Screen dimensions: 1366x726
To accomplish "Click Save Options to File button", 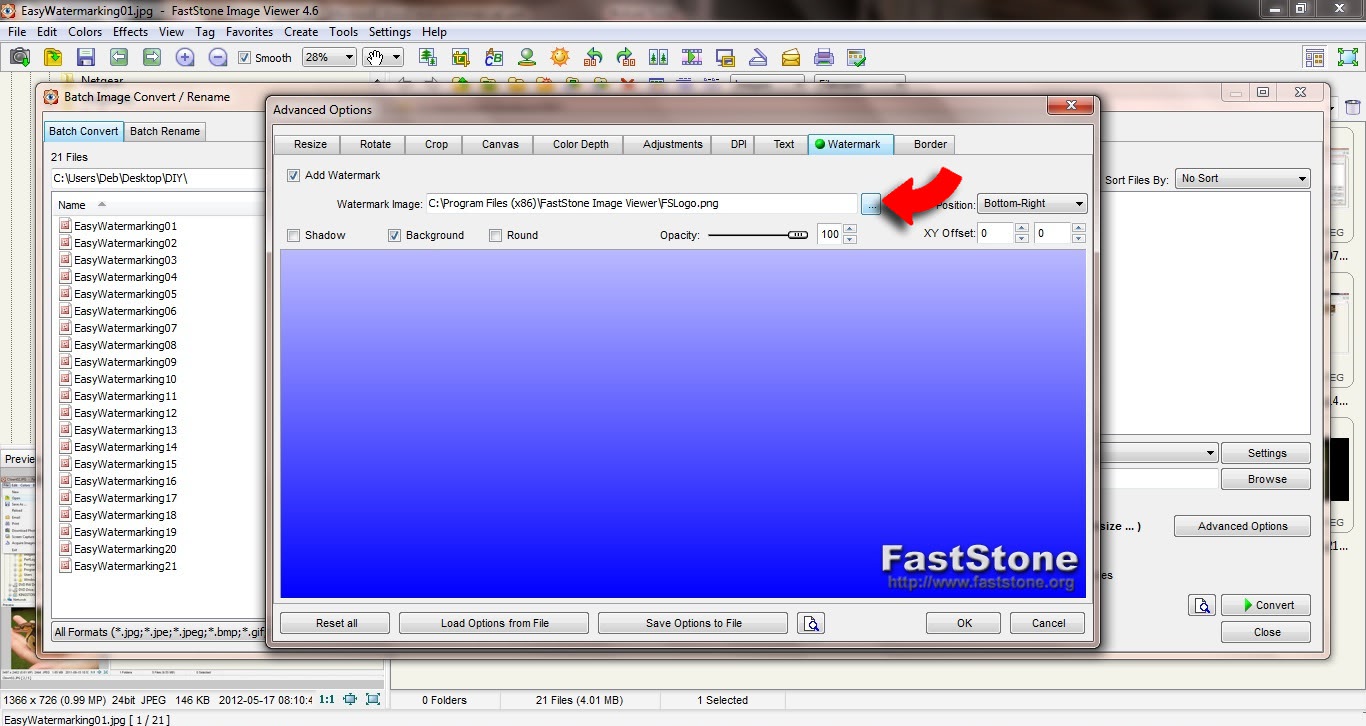I will pos(693,623).
